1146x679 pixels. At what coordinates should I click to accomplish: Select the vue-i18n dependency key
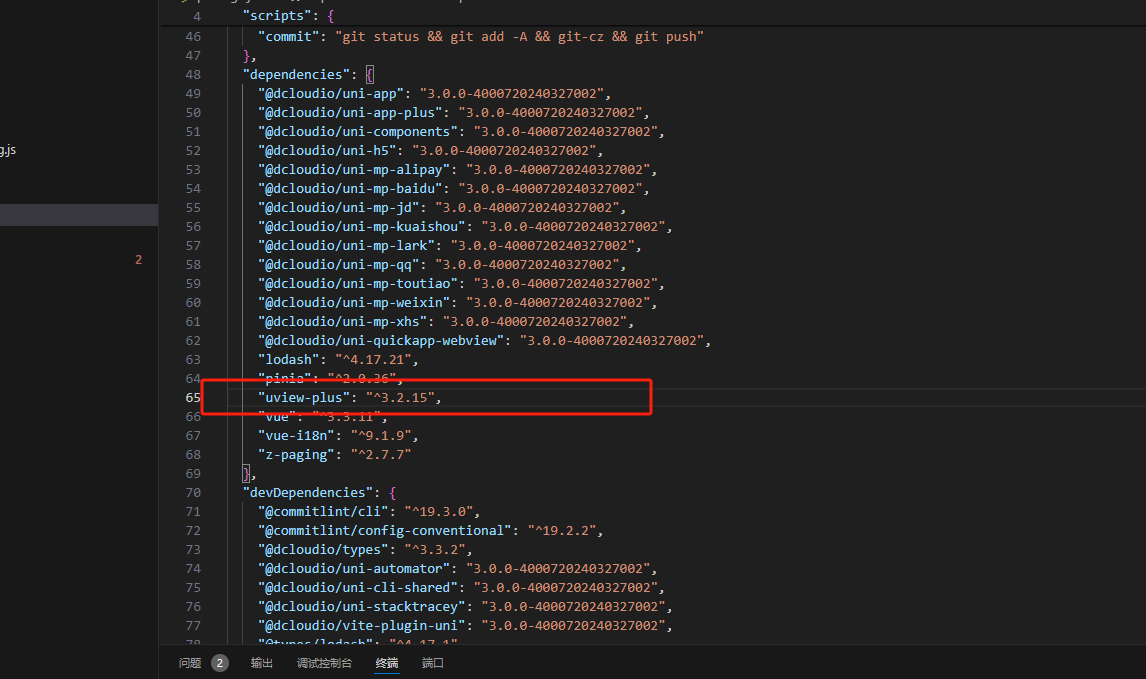(294, 435)
